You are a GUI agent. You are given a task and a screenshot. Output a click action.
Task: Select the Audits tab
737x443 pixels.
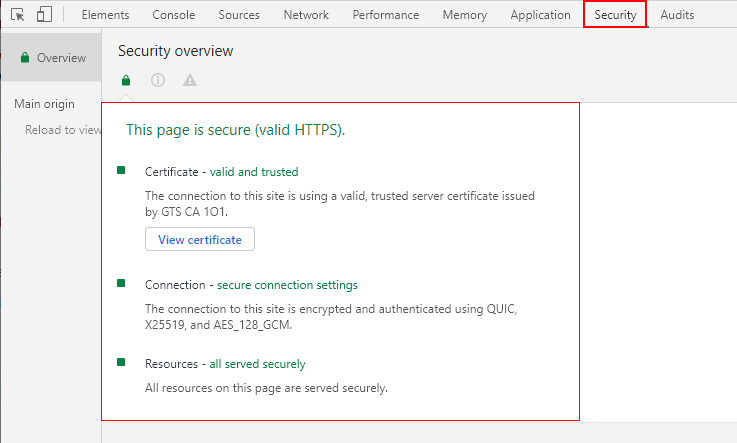(677, 15)
